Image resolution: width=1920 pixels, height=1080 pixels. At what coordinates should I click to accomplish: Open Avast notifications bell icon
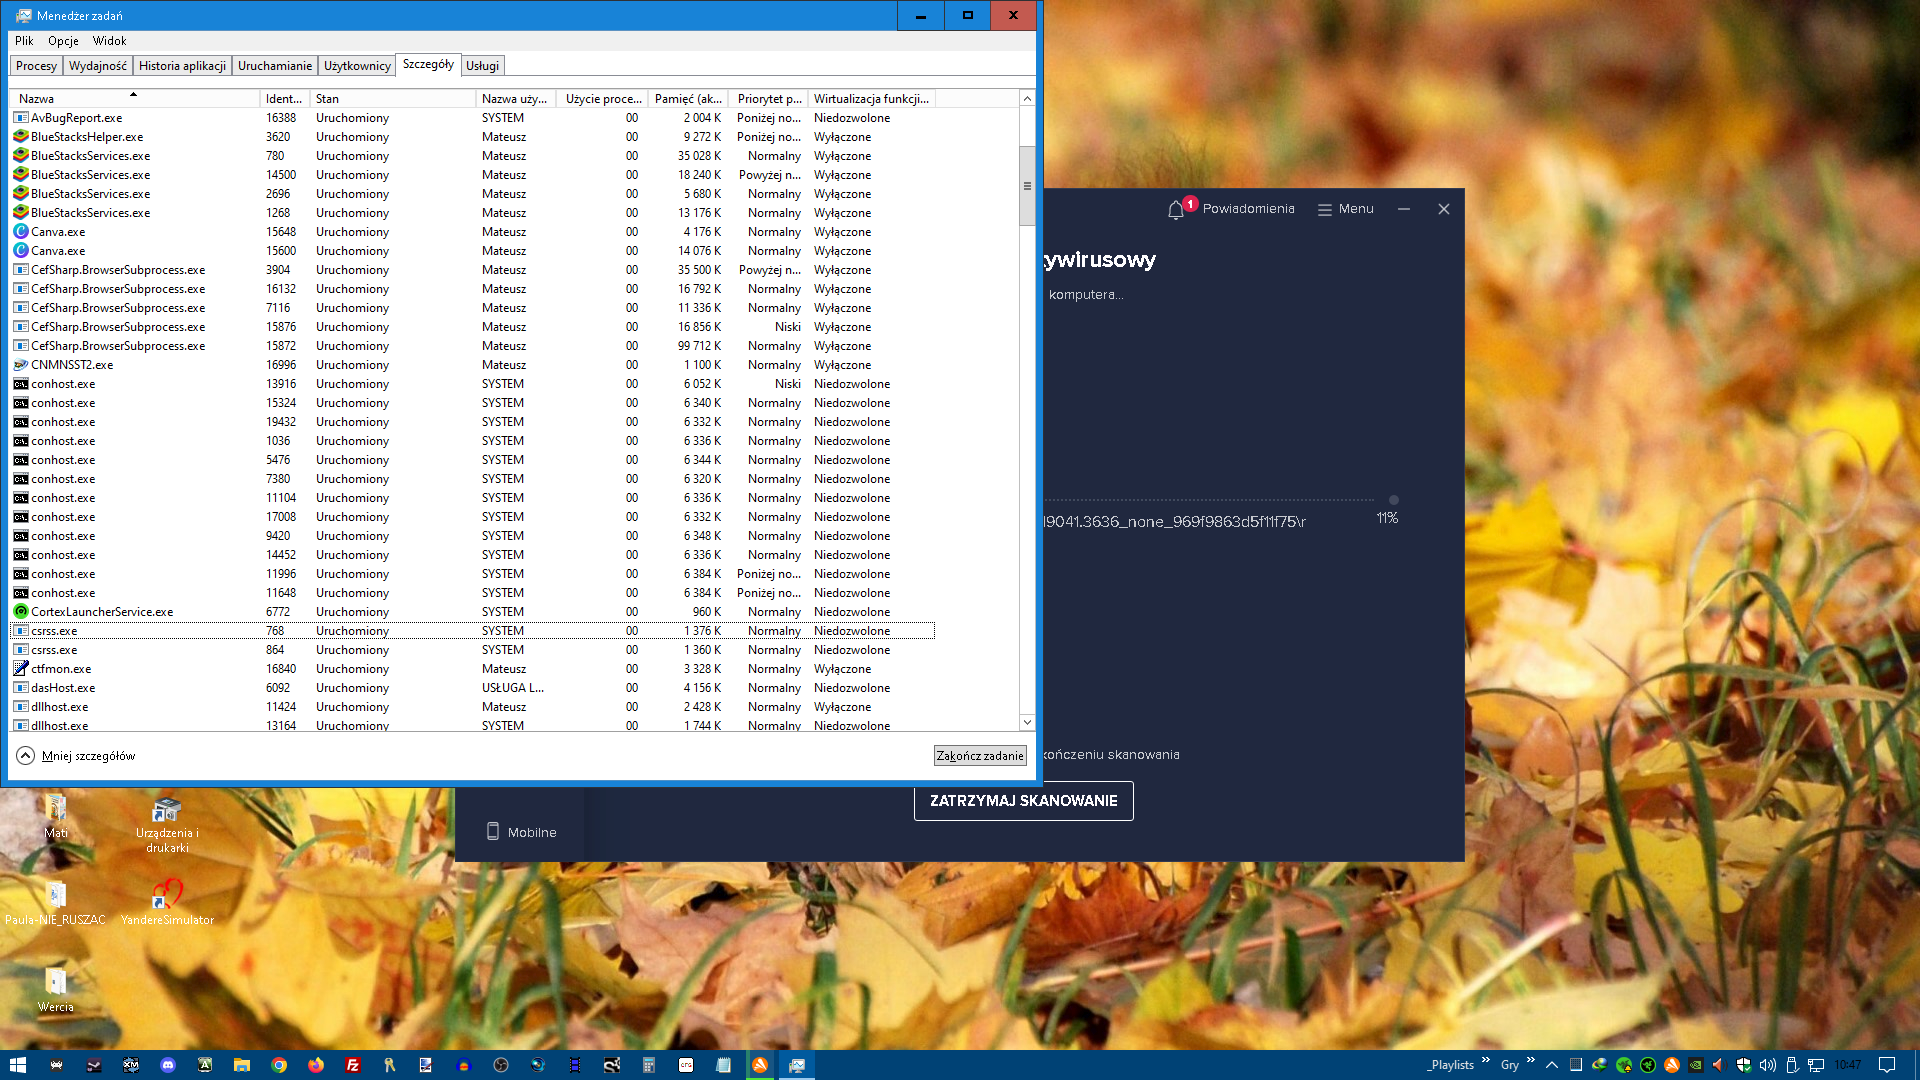1176,210
